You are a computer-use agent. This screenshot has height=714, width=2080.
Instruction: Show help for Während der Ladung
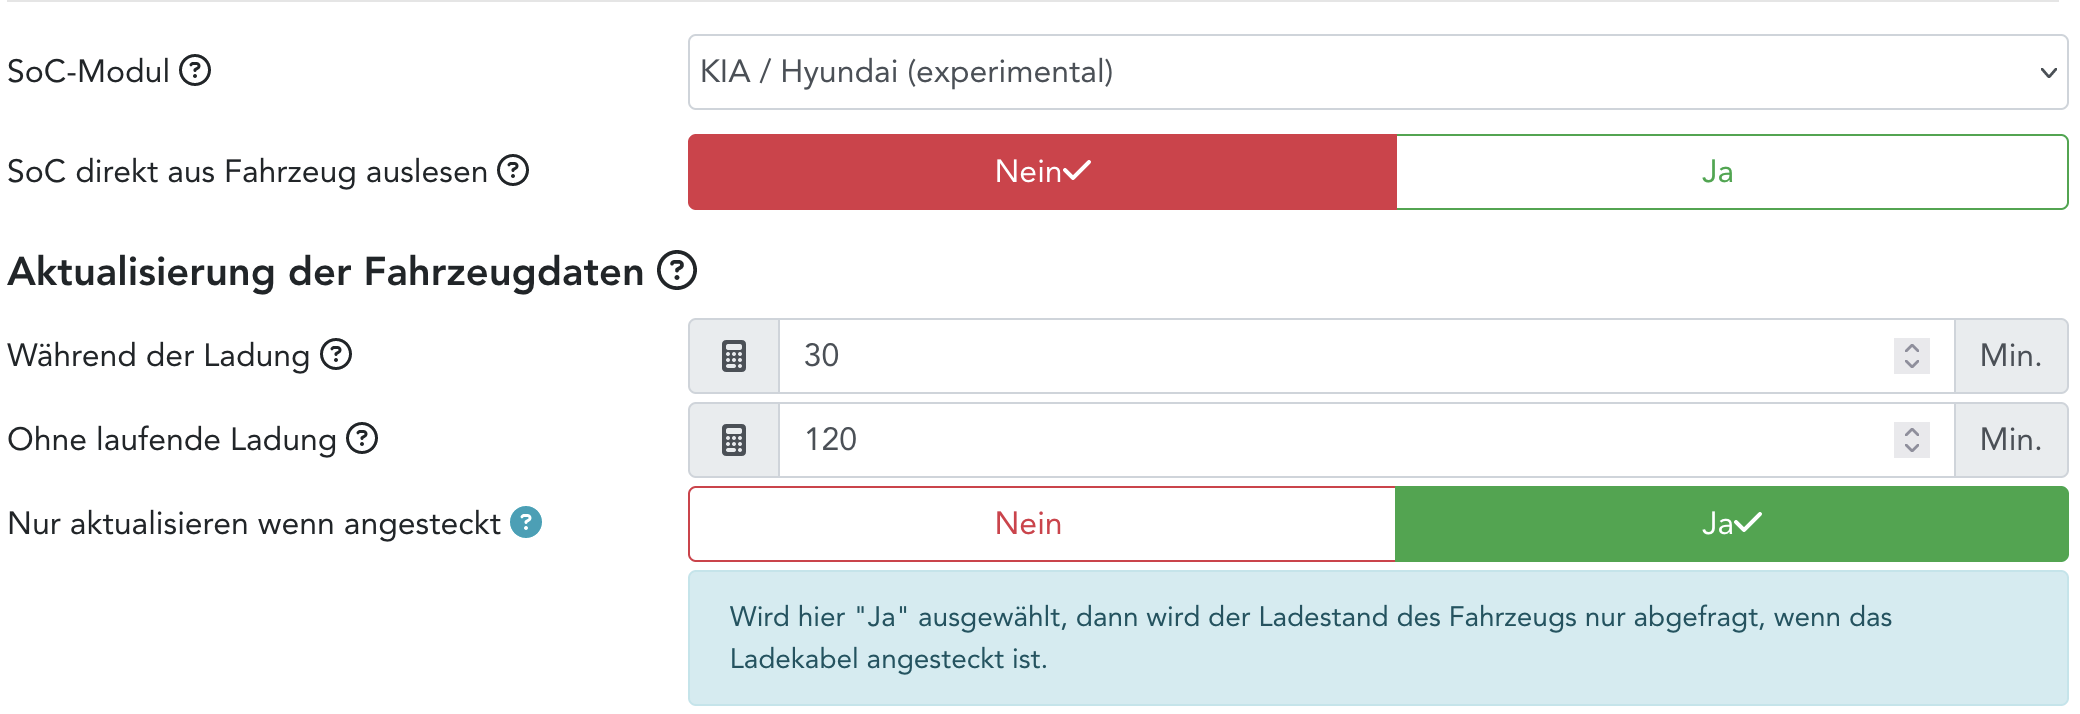(336, 355)
